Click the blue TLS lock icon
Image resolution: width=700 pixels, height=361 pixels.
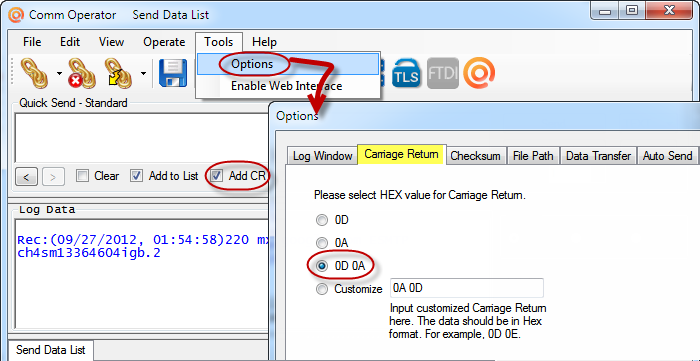coord(407,73)
